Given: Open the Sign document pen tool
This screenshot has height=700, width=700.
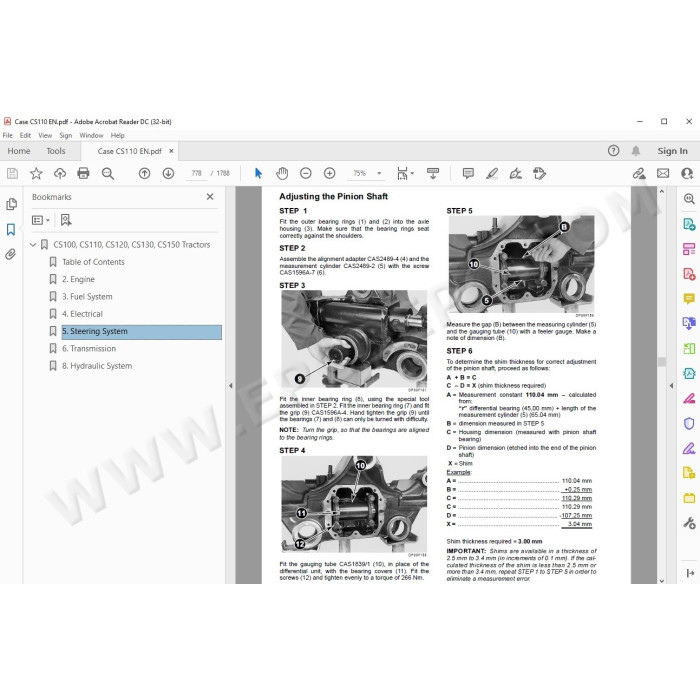Looking at the screenshot, I should 516,173.
